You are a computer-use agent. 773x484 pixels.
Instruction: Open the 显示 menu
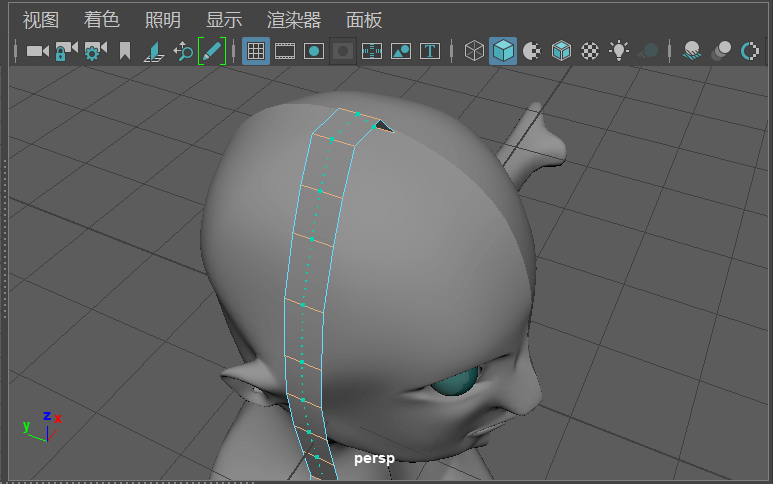click(x=224, y=20)
